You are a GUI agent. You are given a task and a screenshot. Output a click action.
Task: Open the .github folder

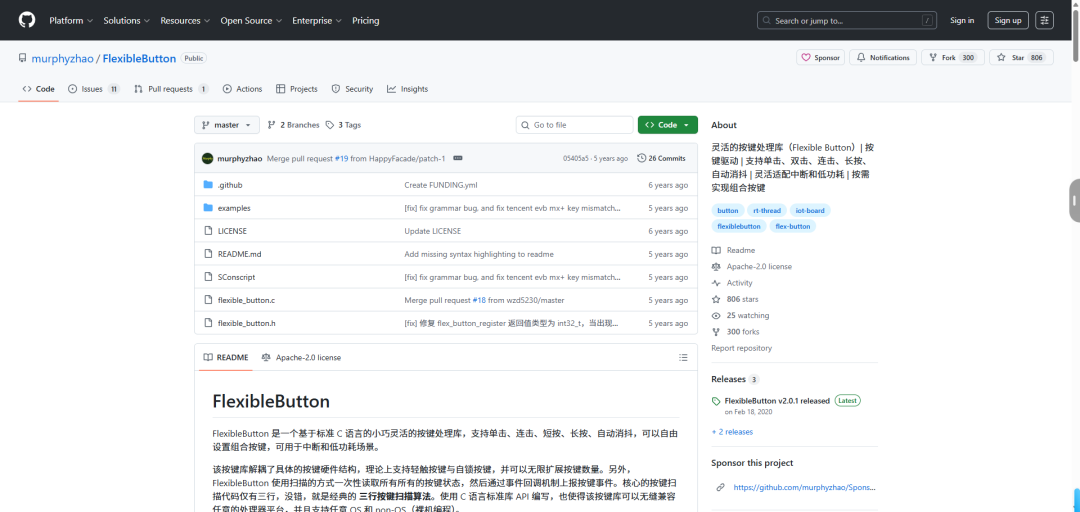(x=230, y=185)
